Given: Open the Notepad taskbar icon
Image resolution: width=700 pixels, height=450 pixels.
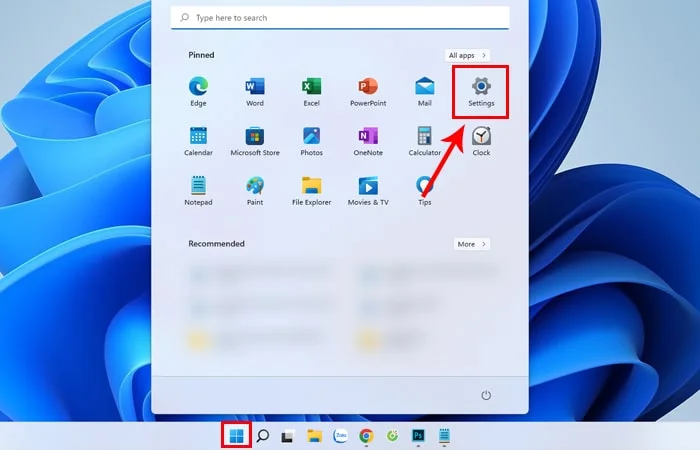Looking at the screenshot, I should (444, 435).
